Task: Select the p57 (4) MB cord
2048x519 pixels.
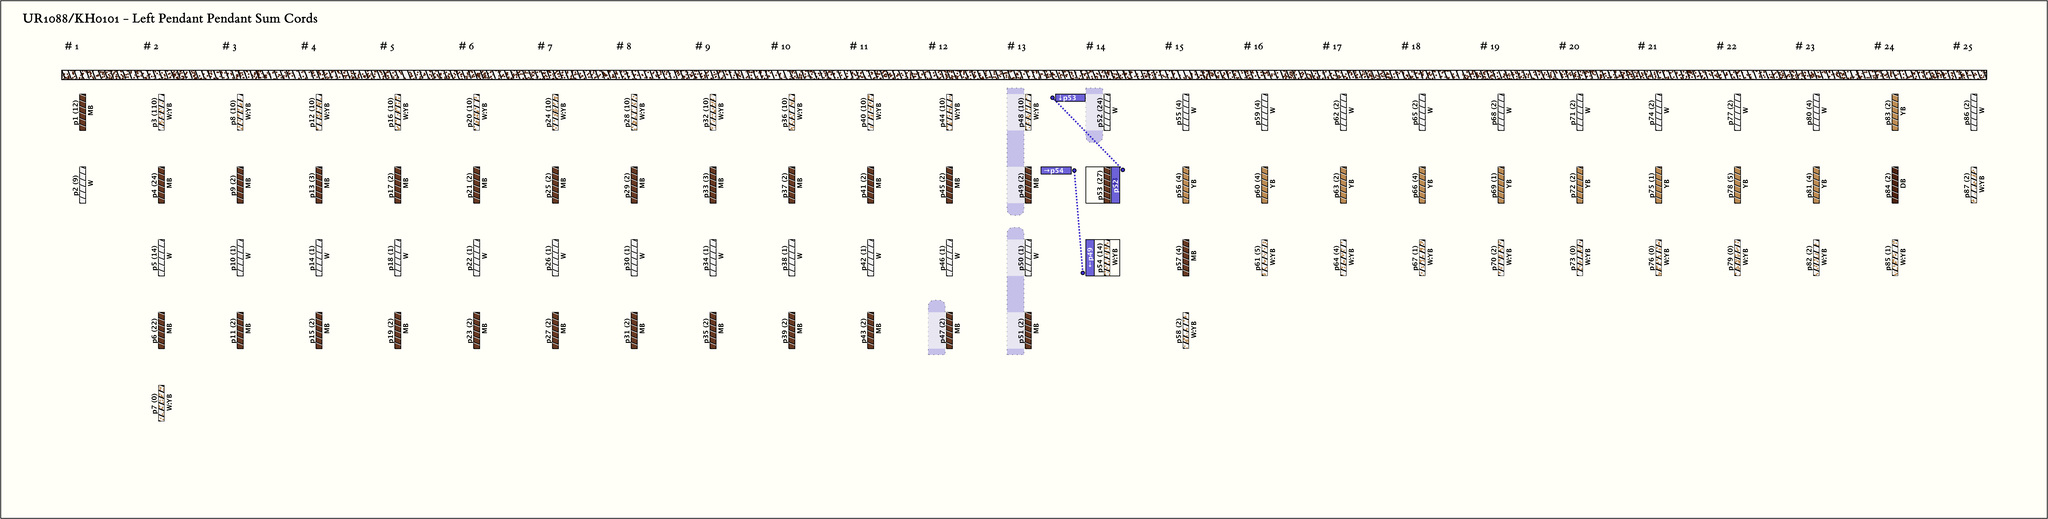Action: point(1185,257)
